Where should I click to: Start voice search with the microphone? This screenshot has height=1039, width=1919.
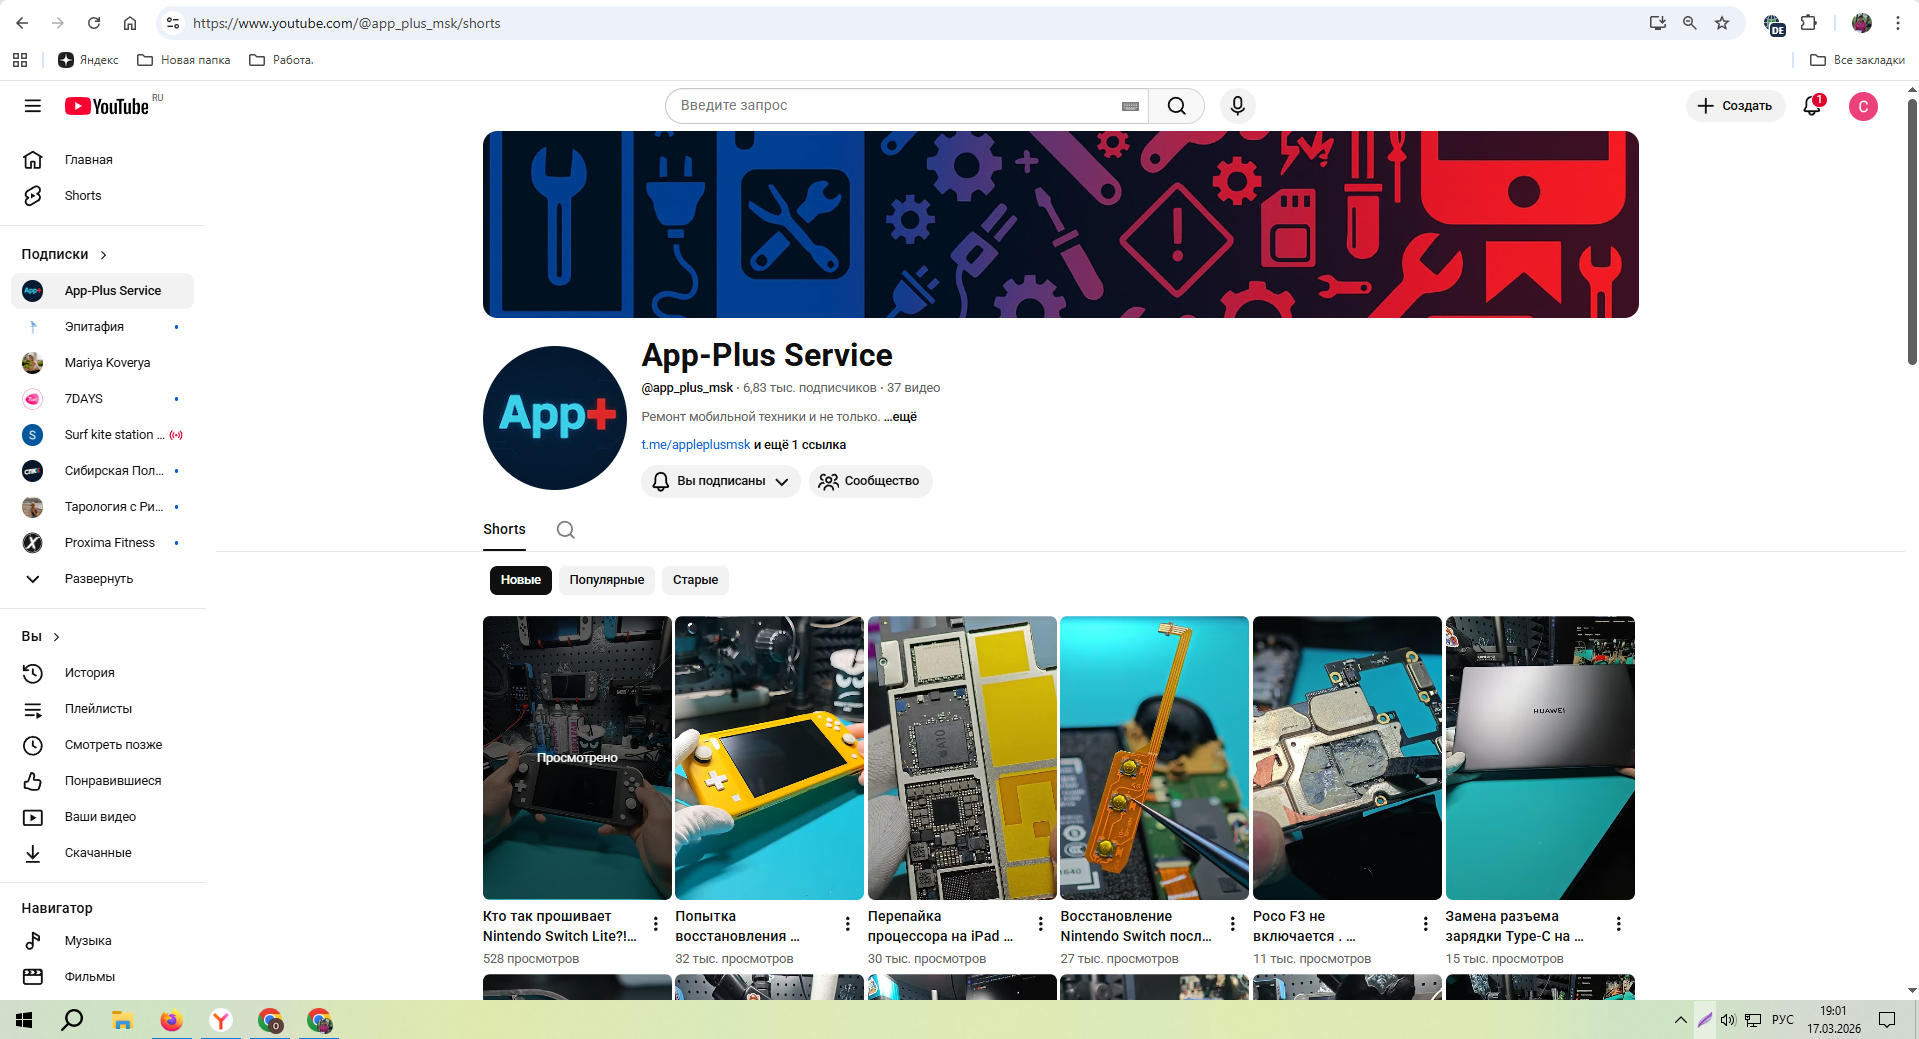pyautogui.click(x=1237, y=106)
